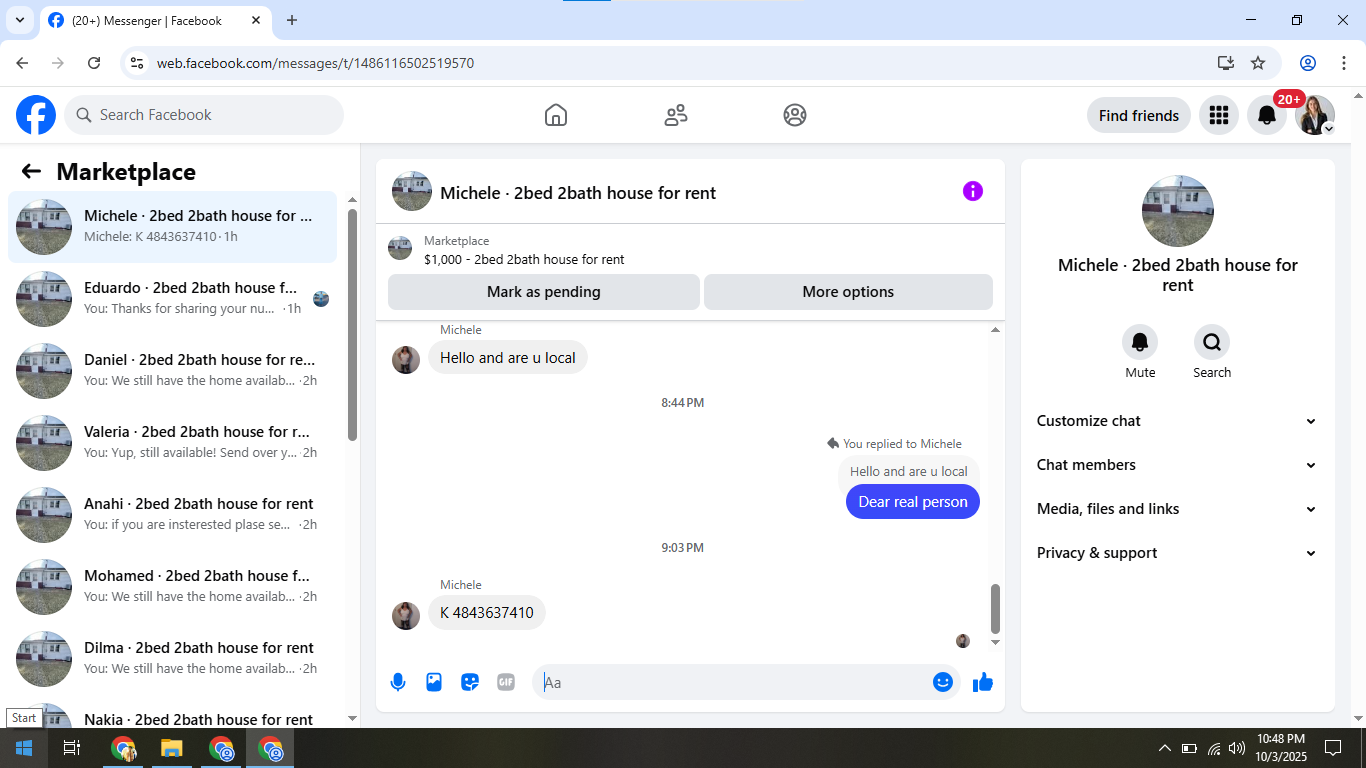This screenshot has height=768, width=1366.
Task: Open Dilma conversation in list
Action: 173,659
